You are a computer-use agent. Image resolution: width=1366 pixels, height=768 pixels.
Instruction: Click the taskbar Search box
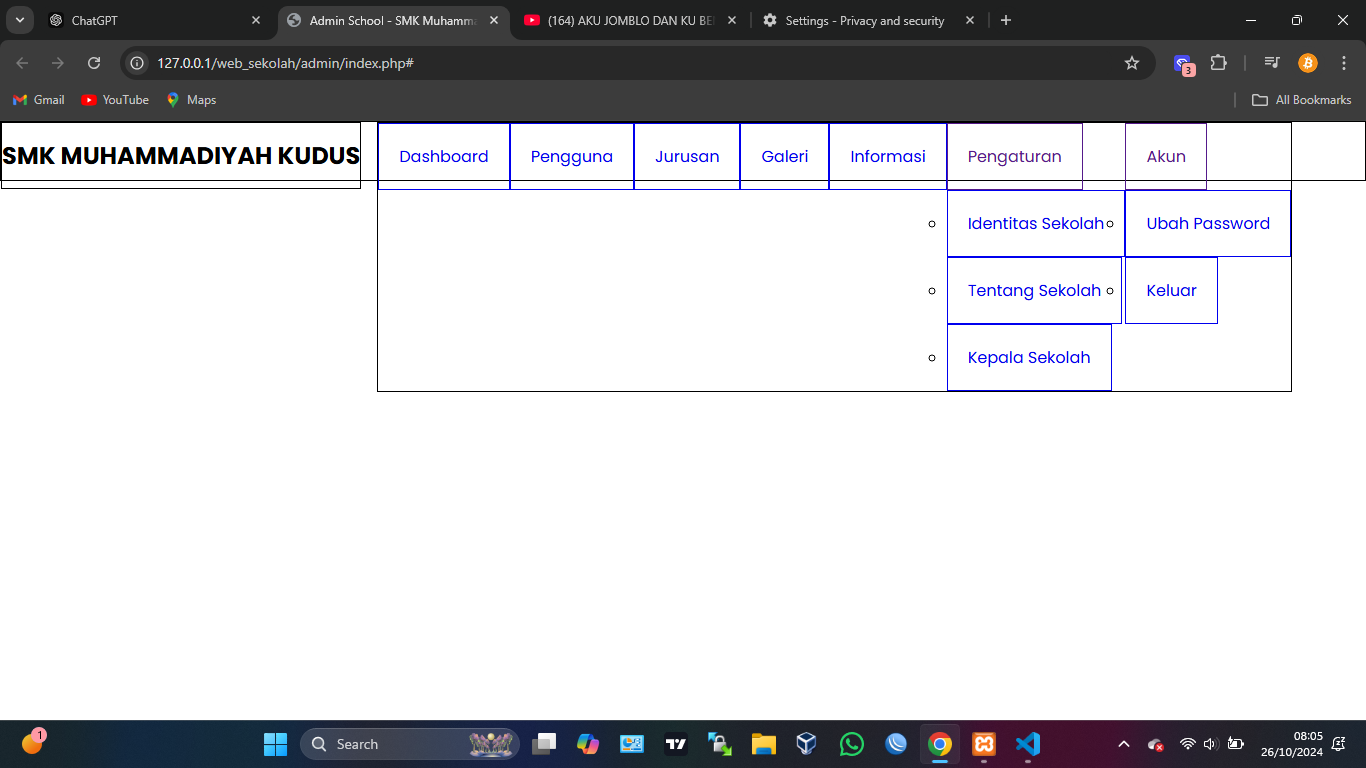click(410, 744)
